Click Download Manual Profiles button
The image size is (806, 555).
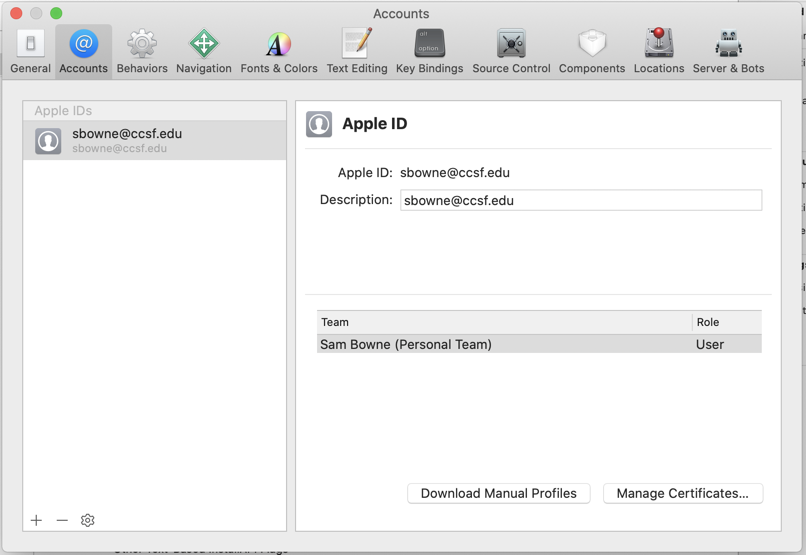[x=498, y=493]
